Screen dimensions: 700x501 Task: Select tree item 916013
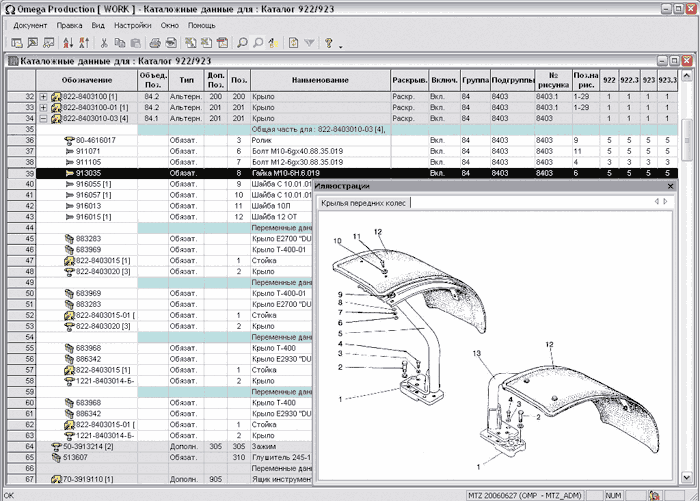click(x=88, y=206)
